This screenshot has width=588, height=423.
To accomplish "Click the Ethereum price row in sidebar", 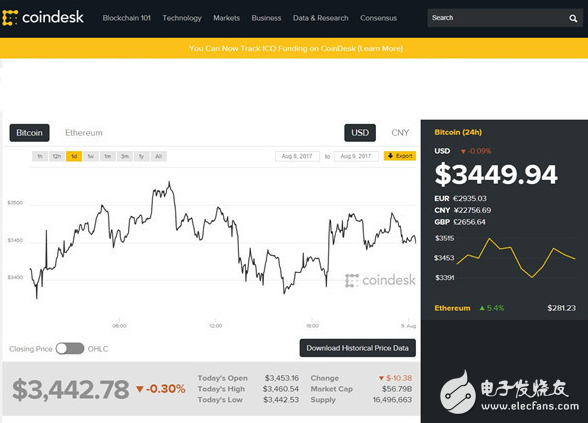I will pyautogui.click(x=505, y=308).
